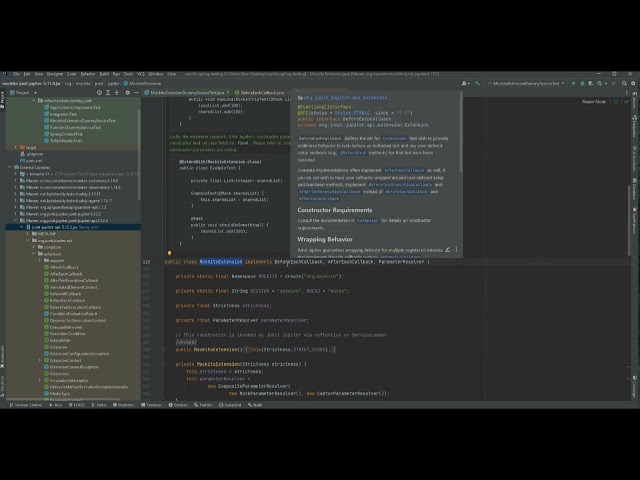
Task: Collapse the junit-jupiter-api jar node
Action: (x=22, y=227)
